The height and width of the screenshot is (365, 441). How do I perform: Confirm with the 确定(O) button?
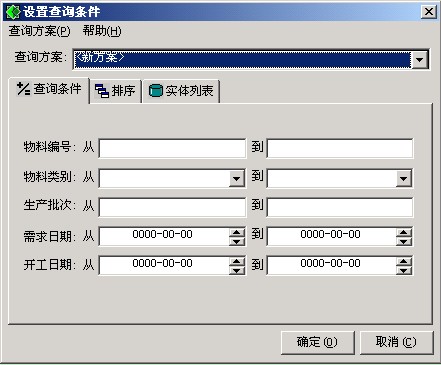click(317, 342)
